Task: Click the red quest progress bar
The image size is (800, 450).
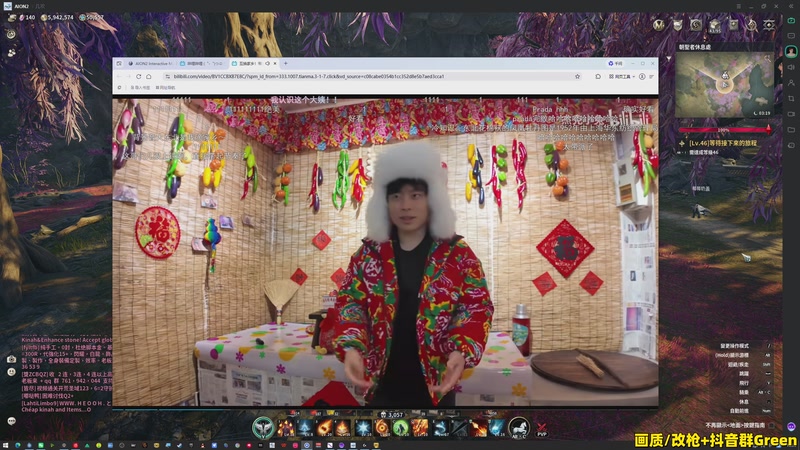Action: pos(724,130)
